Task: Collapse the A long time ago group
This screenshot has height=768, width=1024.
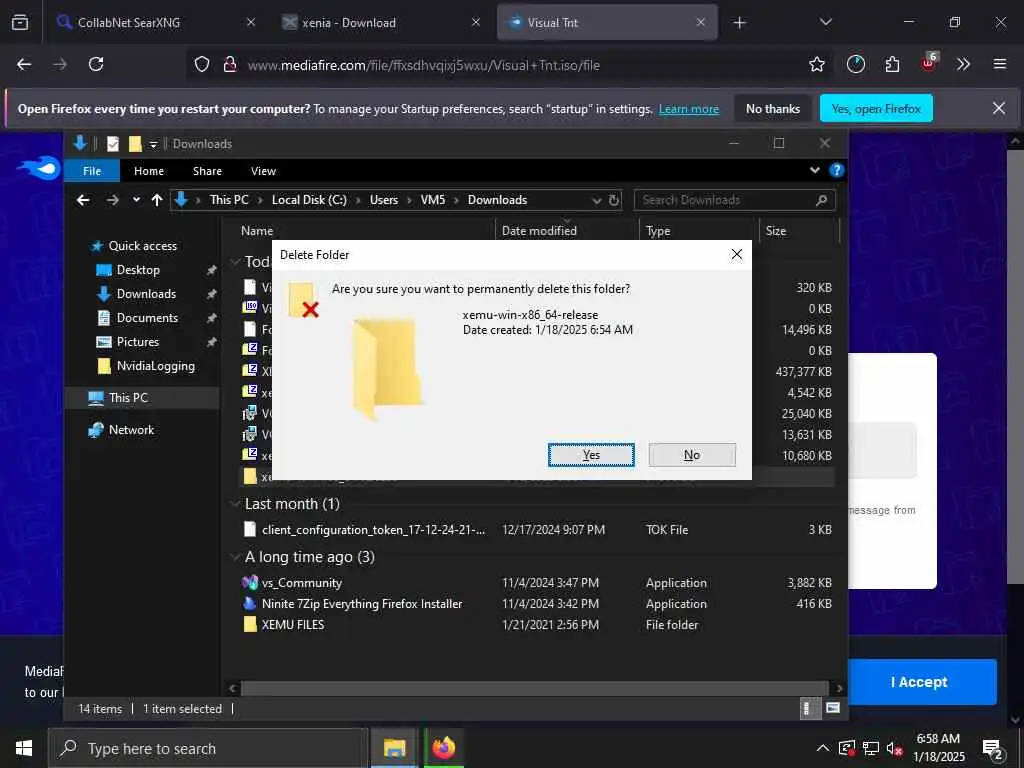Action: 235,556
